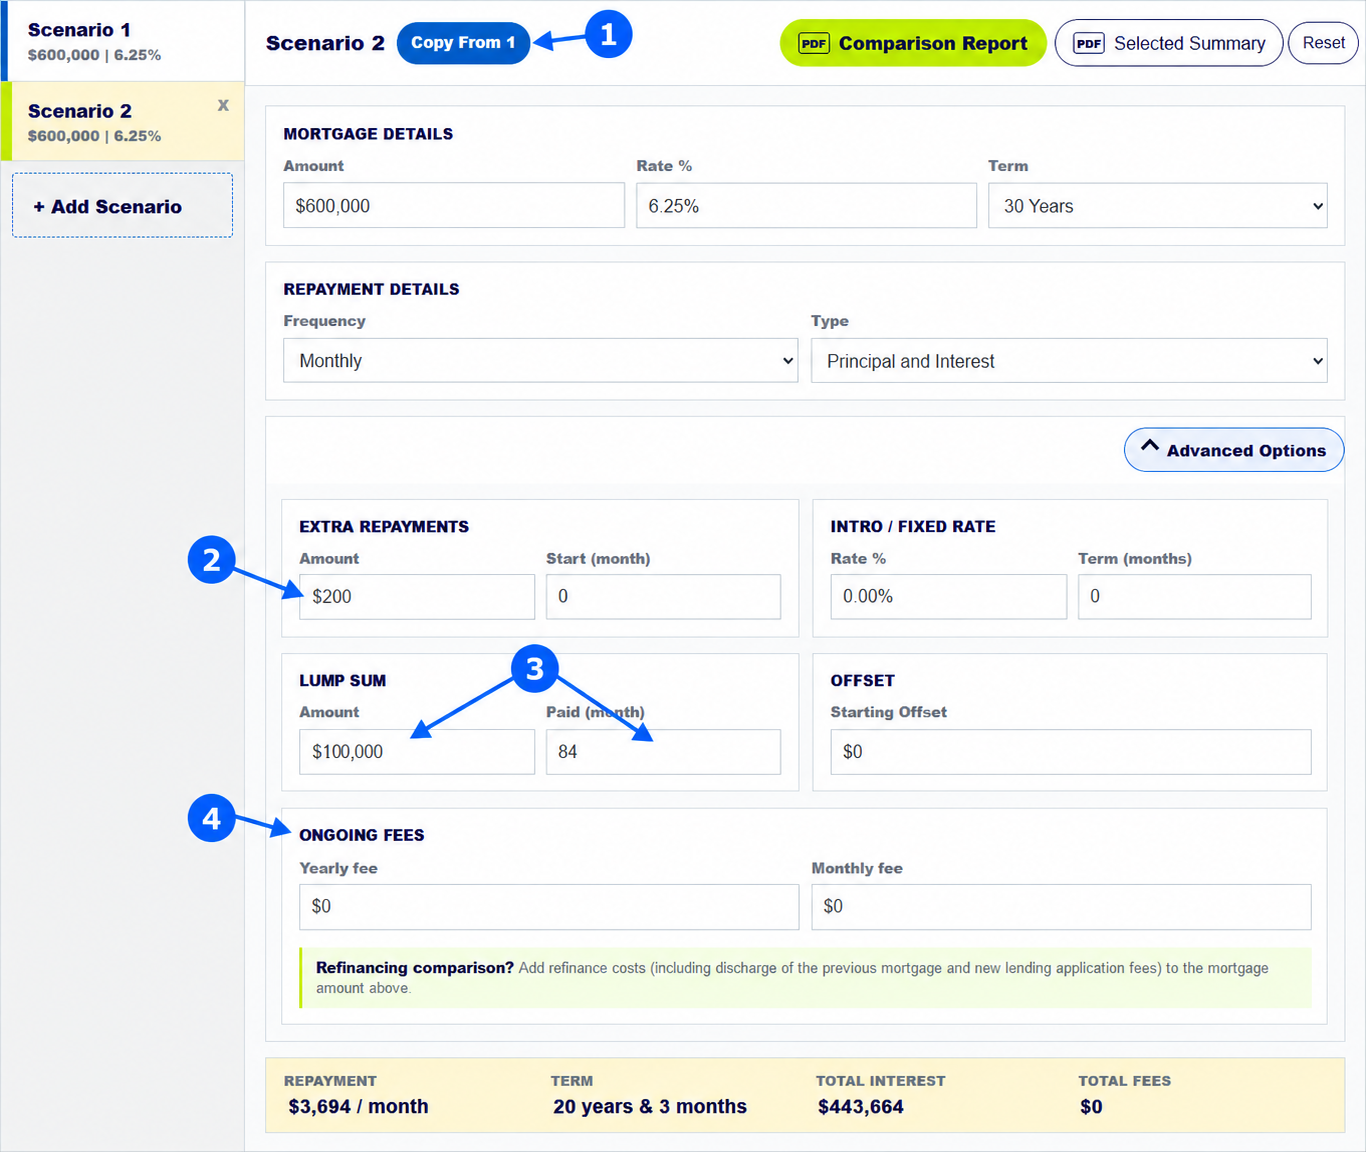Click Copy From 1 button
The height and width of the screenshot is (1152, 1366).
pos(463,43)
